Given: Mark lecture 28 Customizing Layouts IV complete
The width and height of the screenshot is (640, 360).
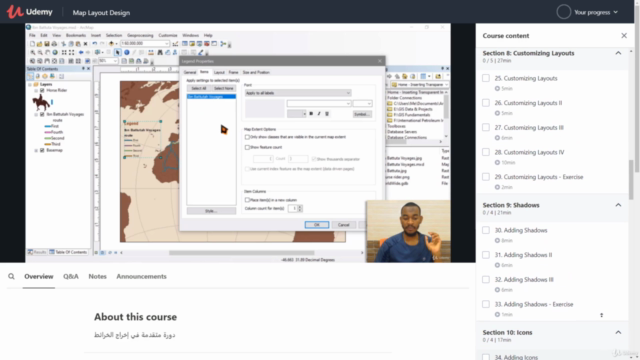Looking at the screenshot, I should coord(486,152).
